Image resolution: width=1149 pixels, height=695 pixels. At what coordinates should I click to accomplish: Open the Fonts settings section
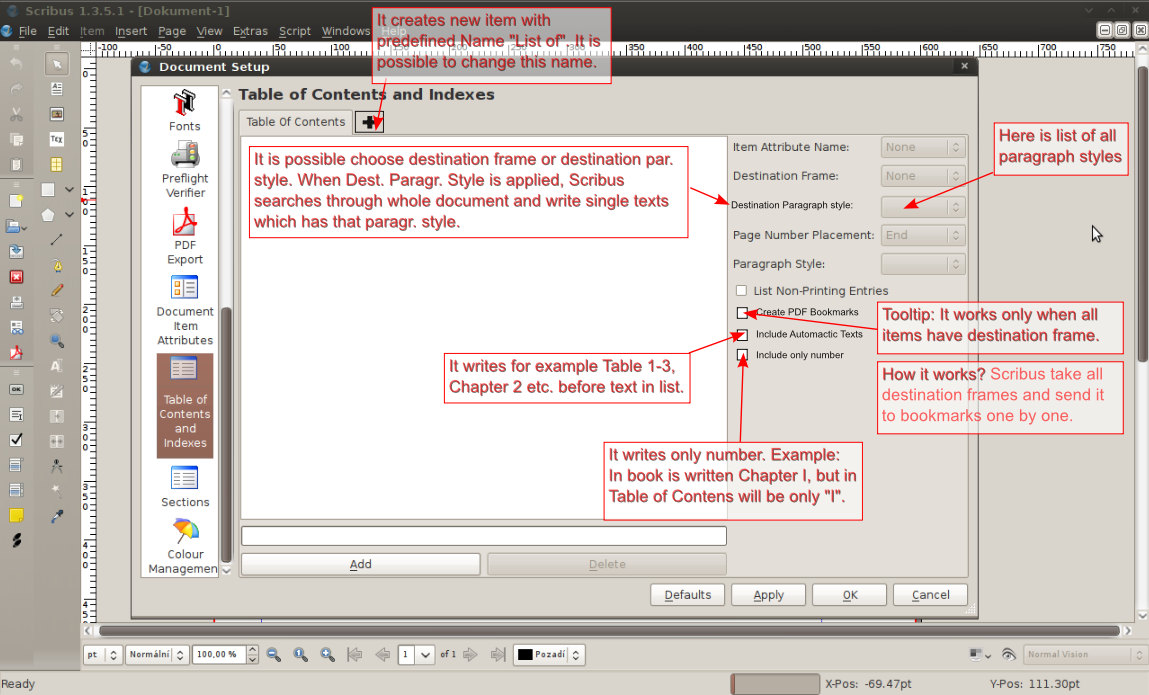pos(184,110)
